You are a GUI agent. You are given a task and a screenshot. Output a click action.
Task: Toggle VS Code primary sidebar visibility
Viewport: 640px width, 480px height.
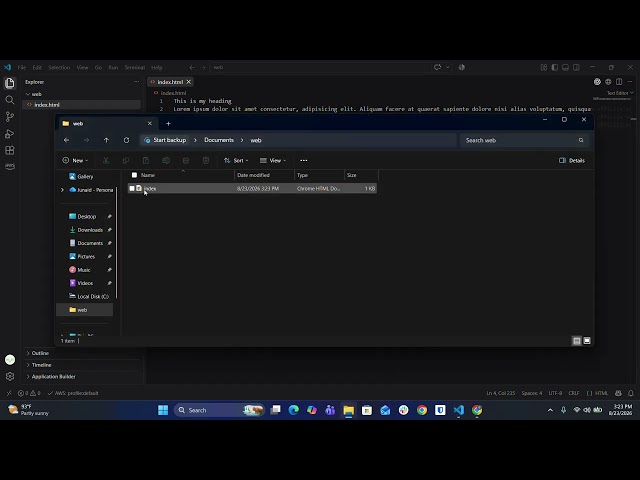pyautogui.click(x=555, y=67)
